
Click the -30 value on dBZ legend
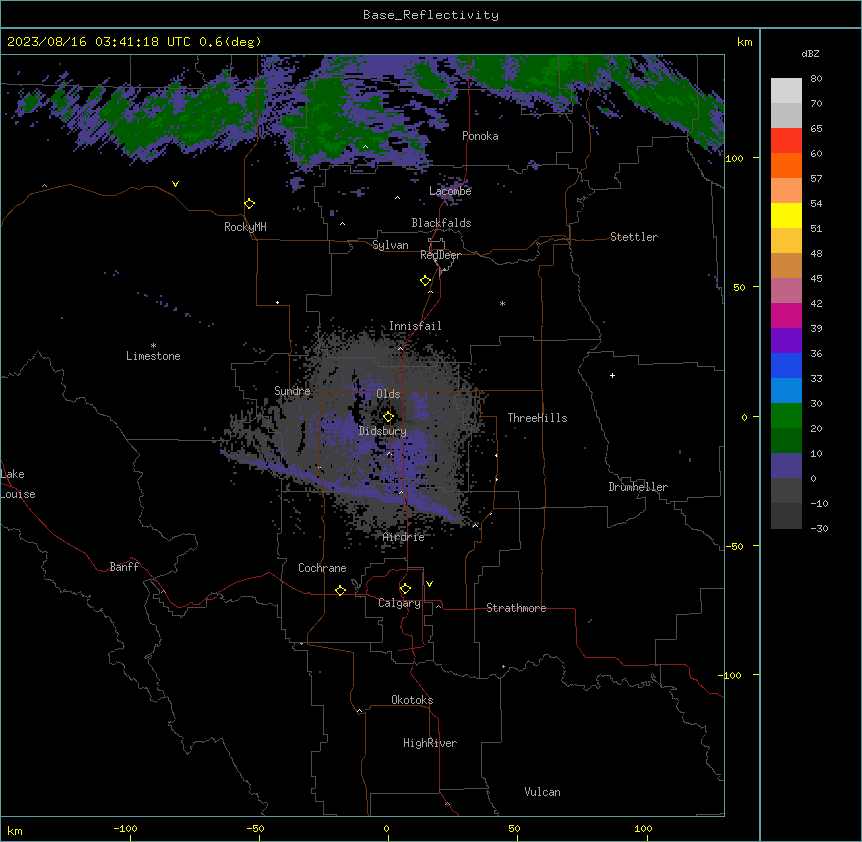[x=819, y=528]
